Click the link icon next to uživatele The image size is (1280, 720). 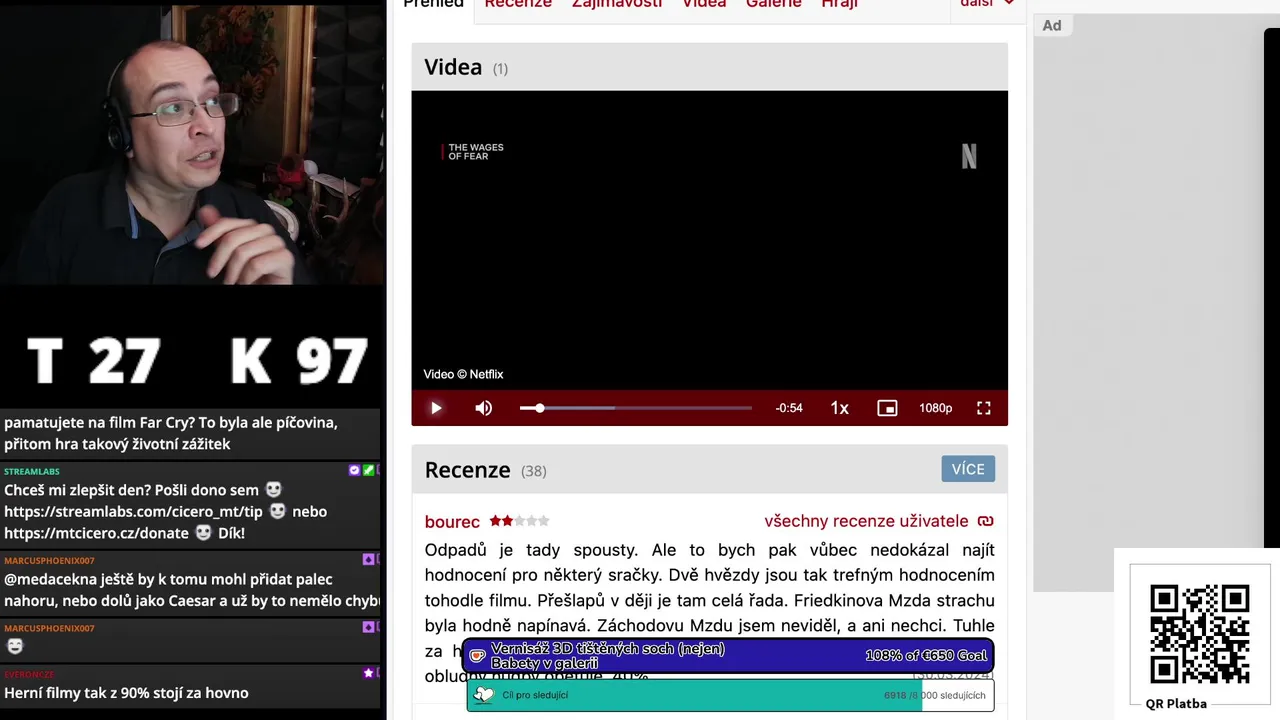[986, 521]
